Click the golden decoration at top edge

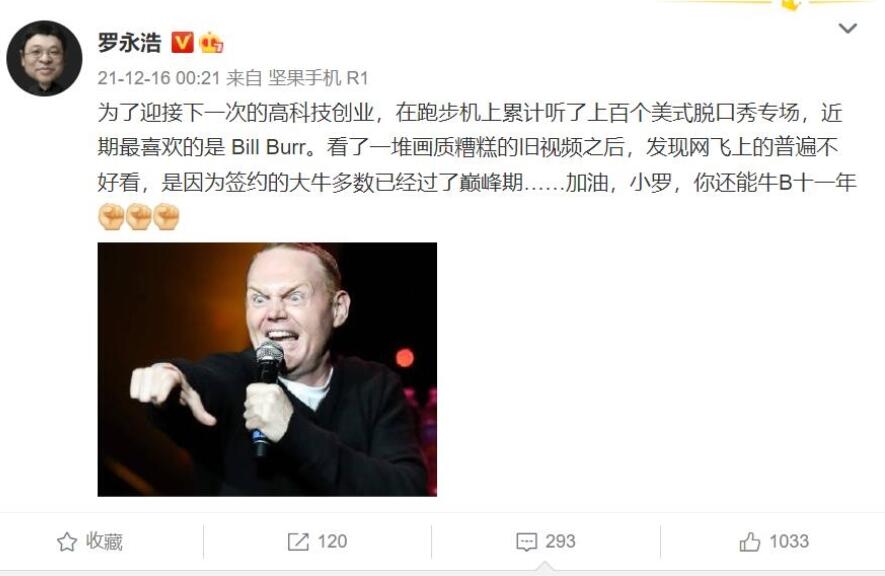[x=790, y=5]
